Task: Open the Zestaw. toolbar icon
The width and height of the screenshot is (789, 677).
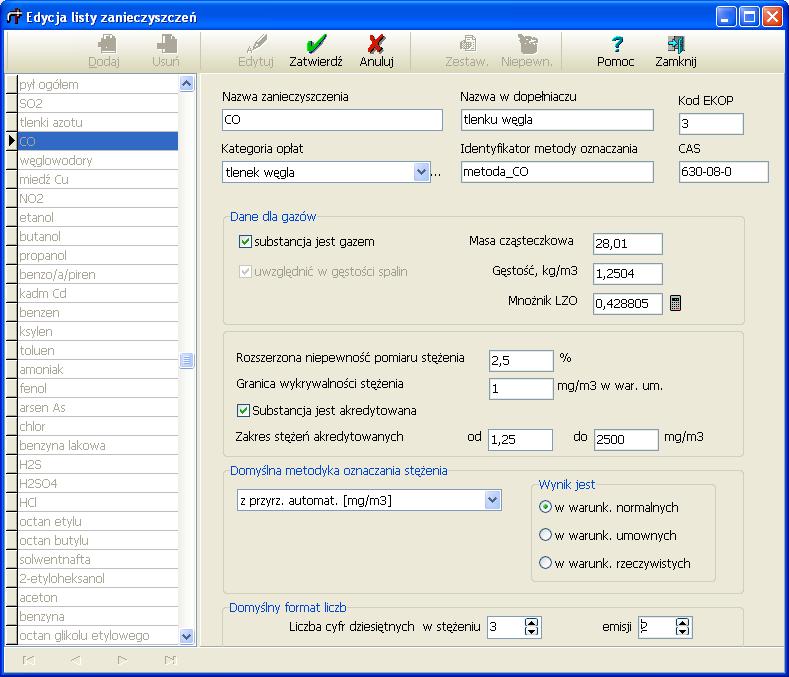Action: 467,51
